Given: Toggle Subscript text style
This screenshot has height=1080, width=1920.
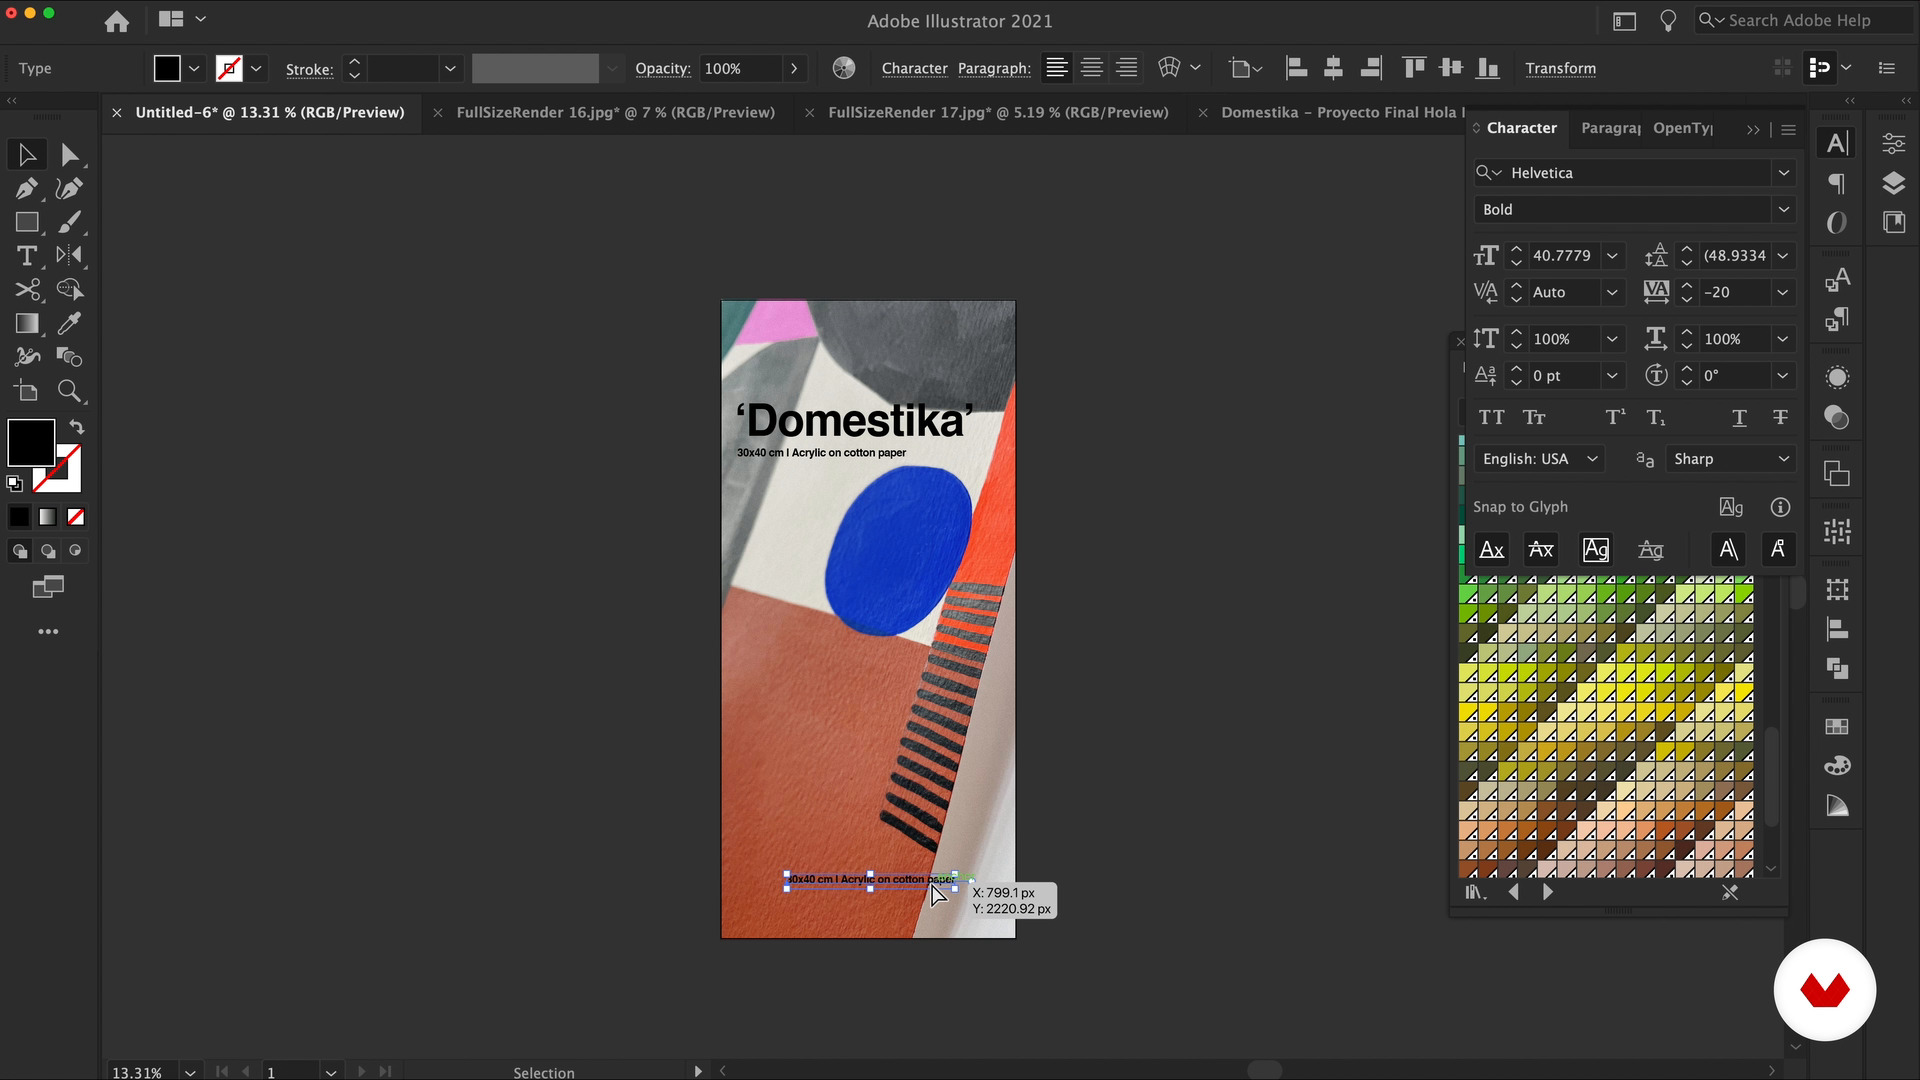Looking at the screenshot, I should click(x=1656, y=418).
